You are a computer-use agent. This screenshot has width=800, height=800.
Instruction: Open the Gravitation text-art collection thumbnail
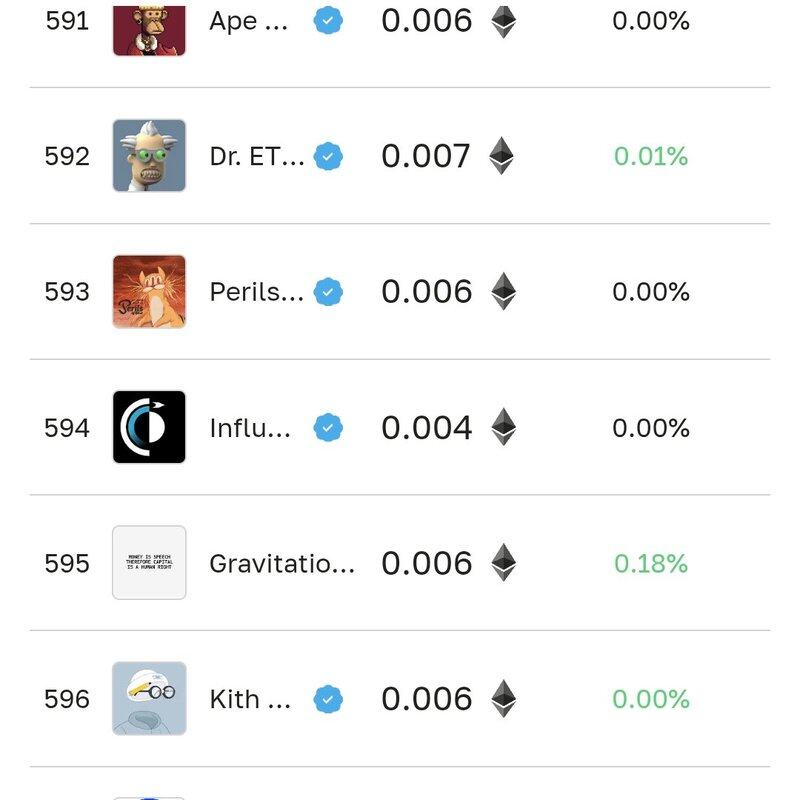pos(149,563)
